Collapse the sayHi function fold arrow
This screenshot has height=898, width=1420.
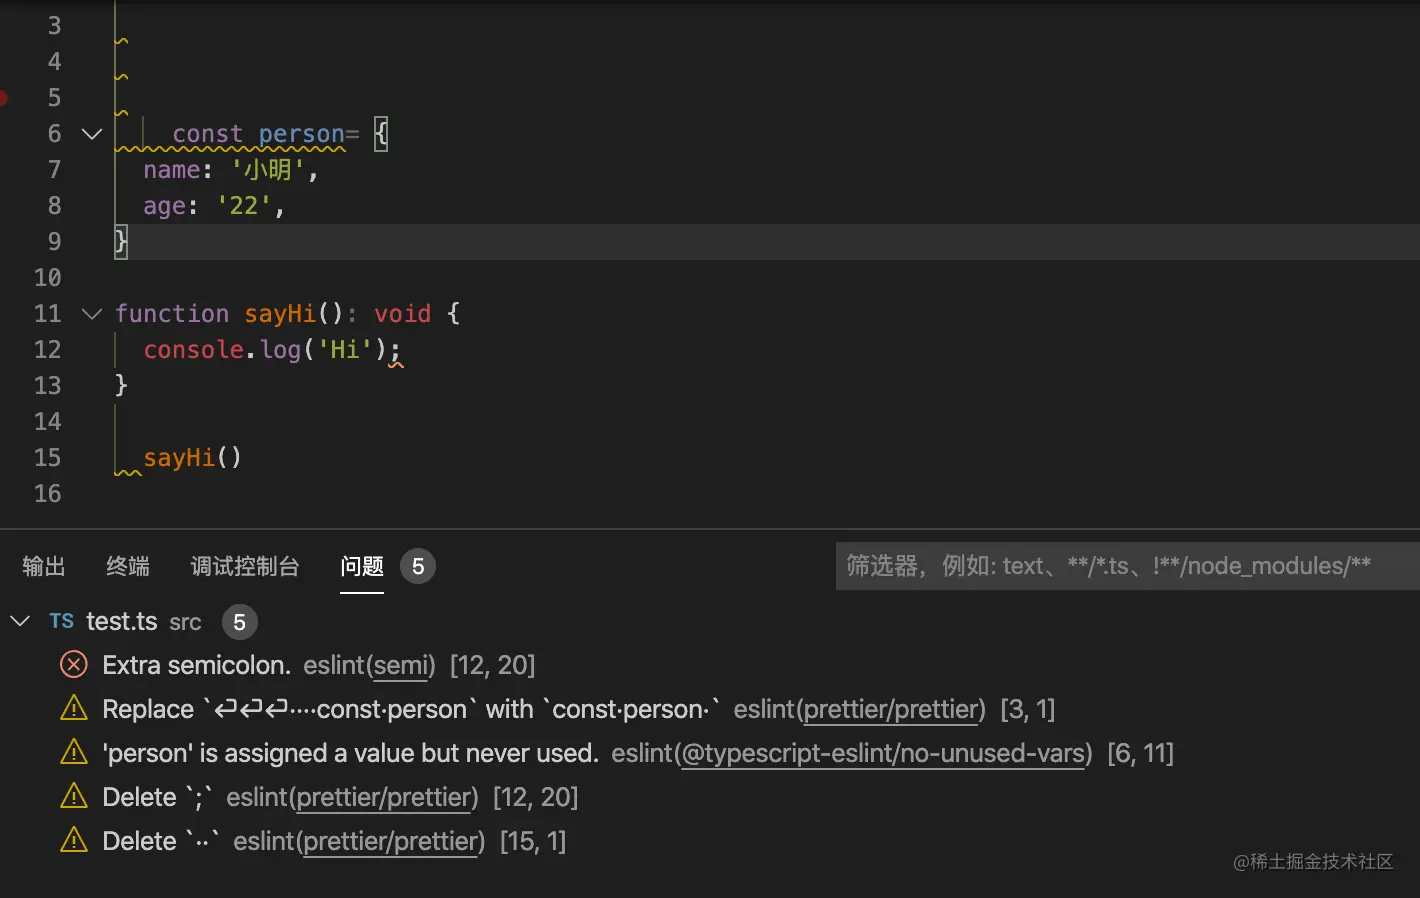pyautogui.click(x=92, y=314)
